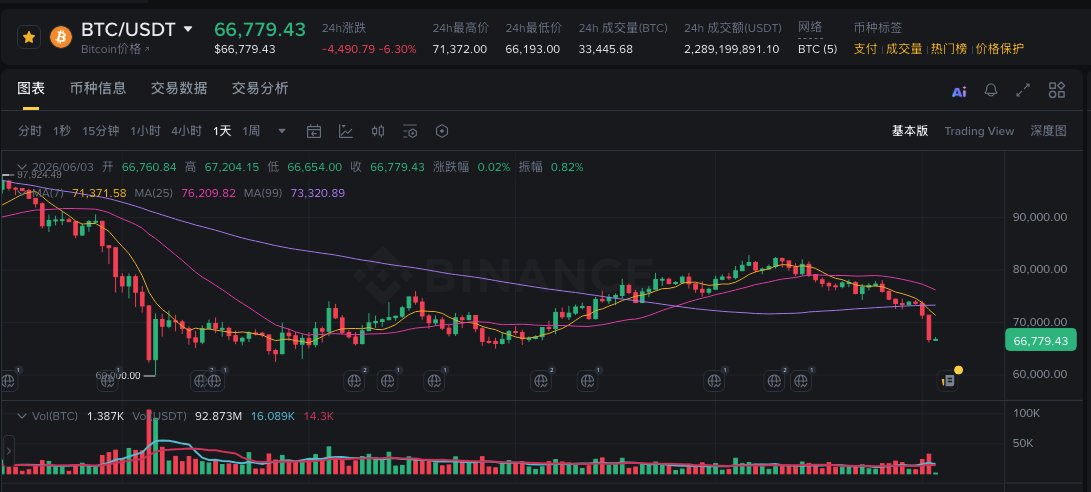This screenshot has height=492, width=1091.
Task: Select the 4小时 time interval
Action: click(186, 131)
